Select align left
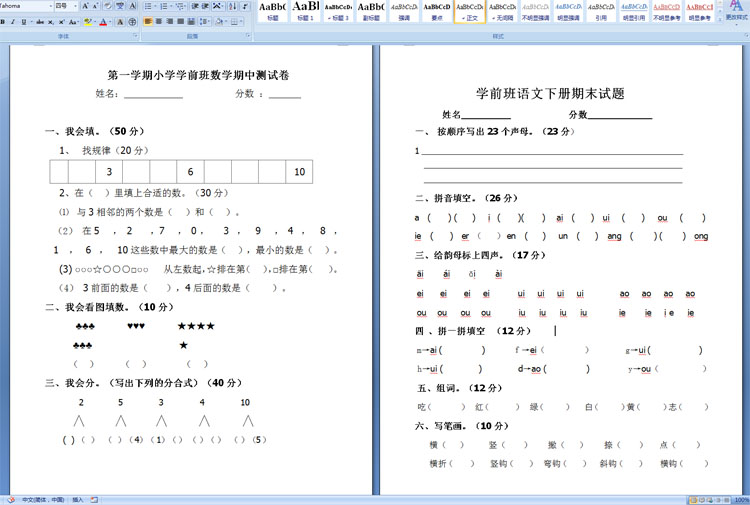 148,22
